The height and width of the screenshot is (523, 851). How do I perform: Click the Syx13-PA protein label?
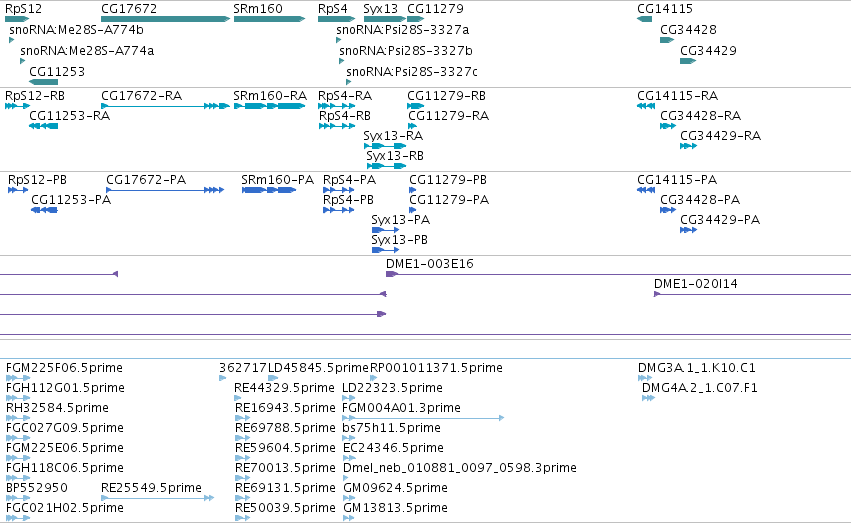point(401,220)
